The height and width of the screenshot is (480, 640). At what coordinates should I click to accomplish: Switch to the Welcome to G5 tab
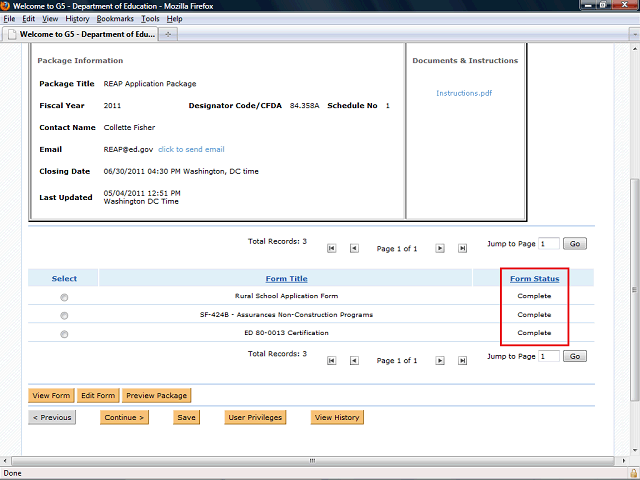(80, 34)
